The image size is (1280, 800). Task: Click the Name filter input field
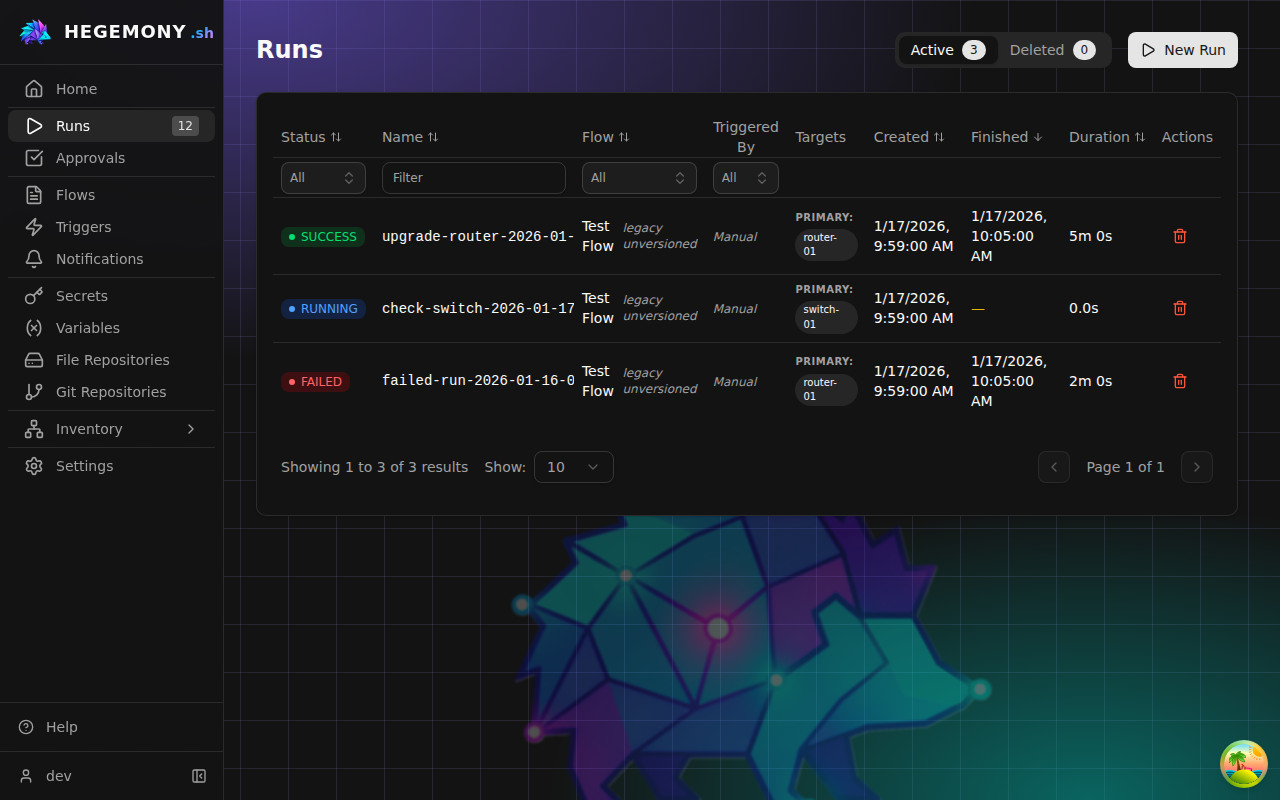474,178
